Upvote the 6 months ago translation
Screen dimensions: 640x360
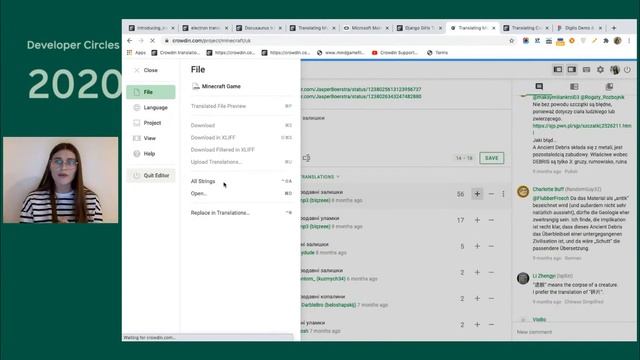coord(477,272)
